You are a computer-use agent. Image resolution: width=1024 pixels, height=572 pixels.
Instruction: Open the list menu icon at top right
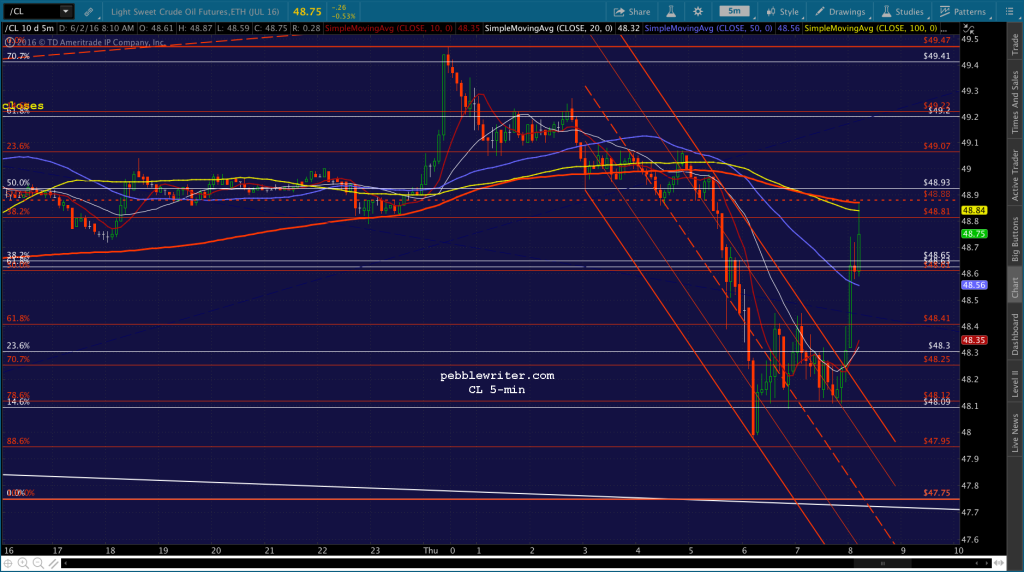[1009, 12]
